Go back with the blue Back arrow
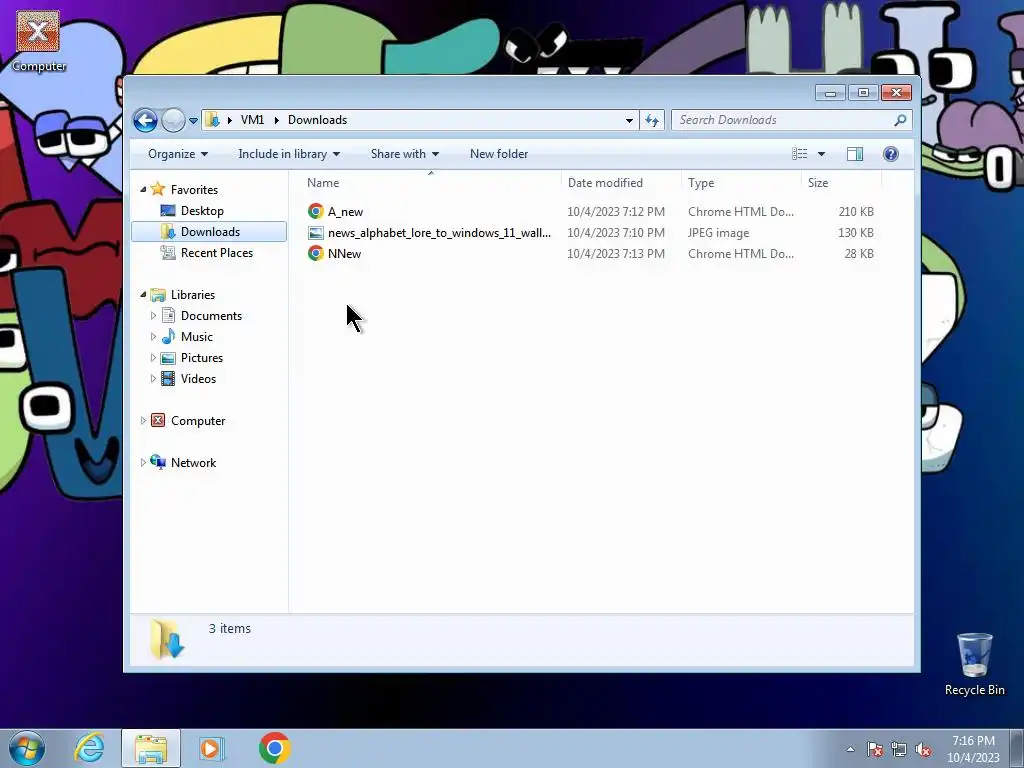The width and height of the screenshot is (1024, 768). coord(145,120)
